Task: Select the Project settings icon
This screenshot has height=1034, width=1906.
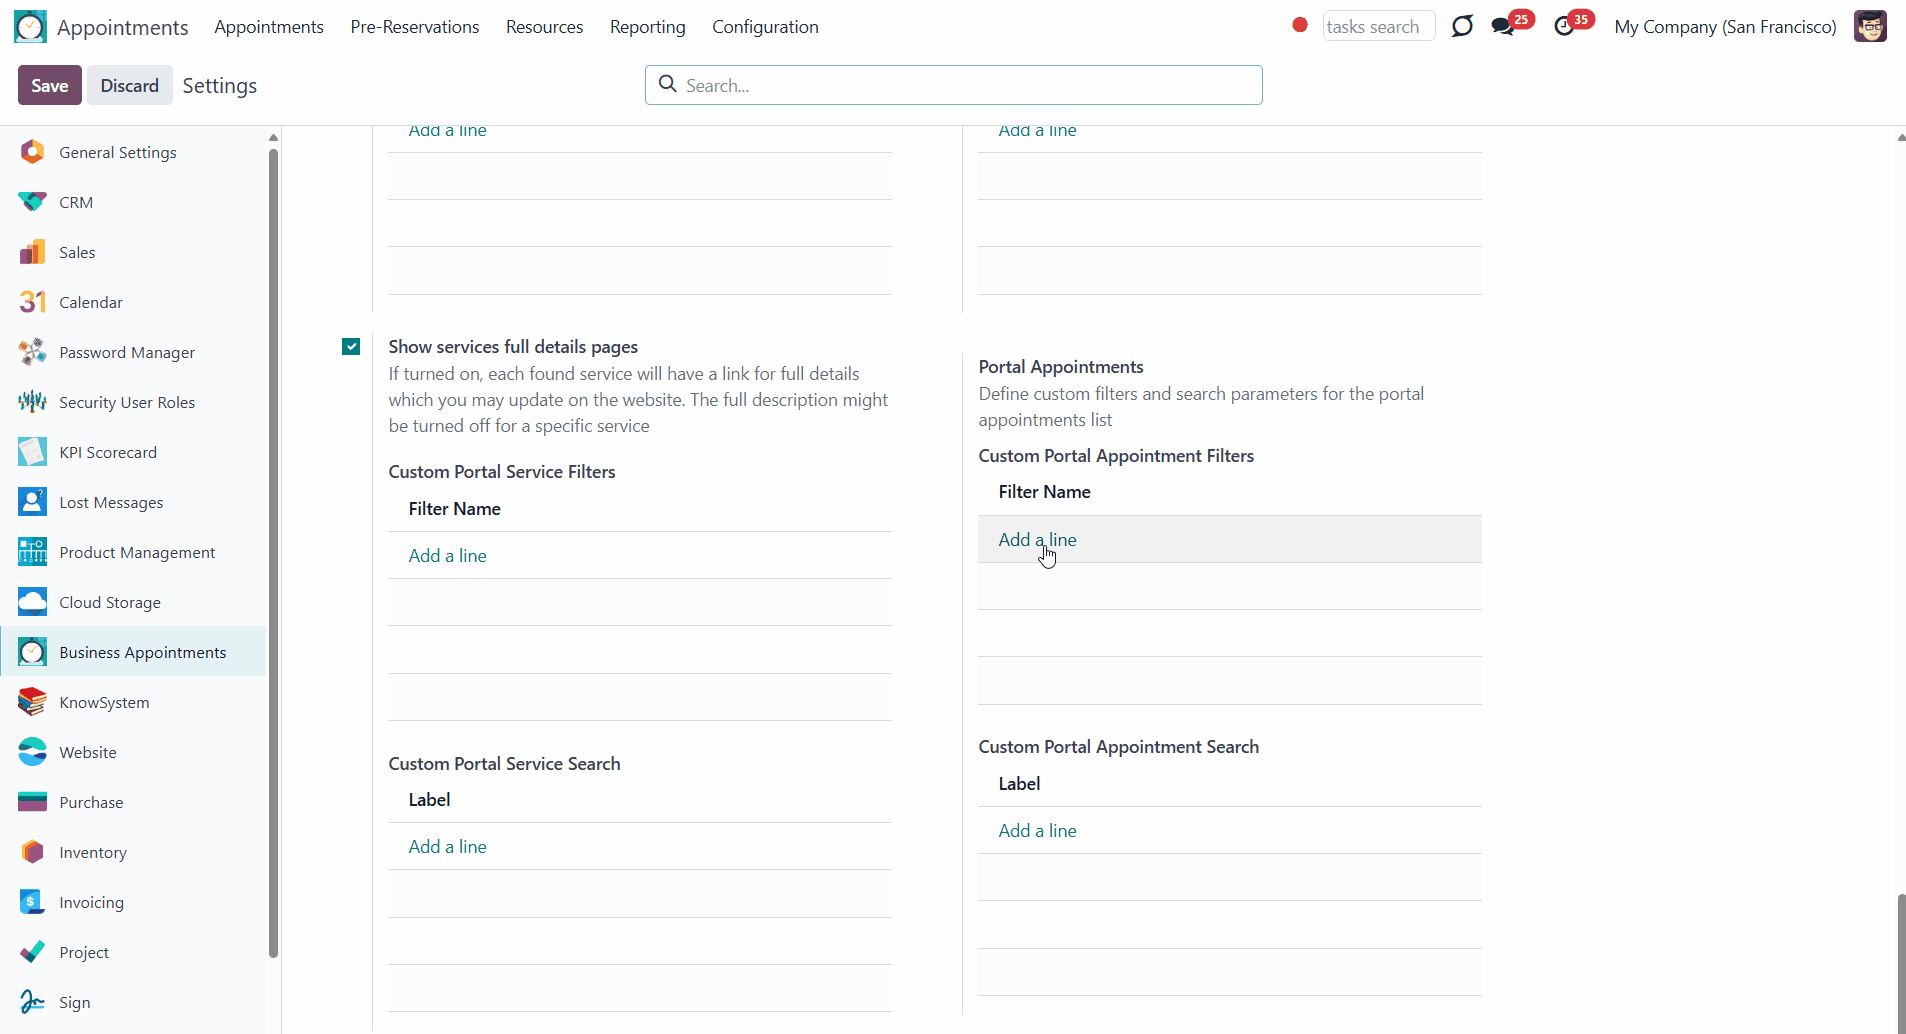Action: [32, 952]
